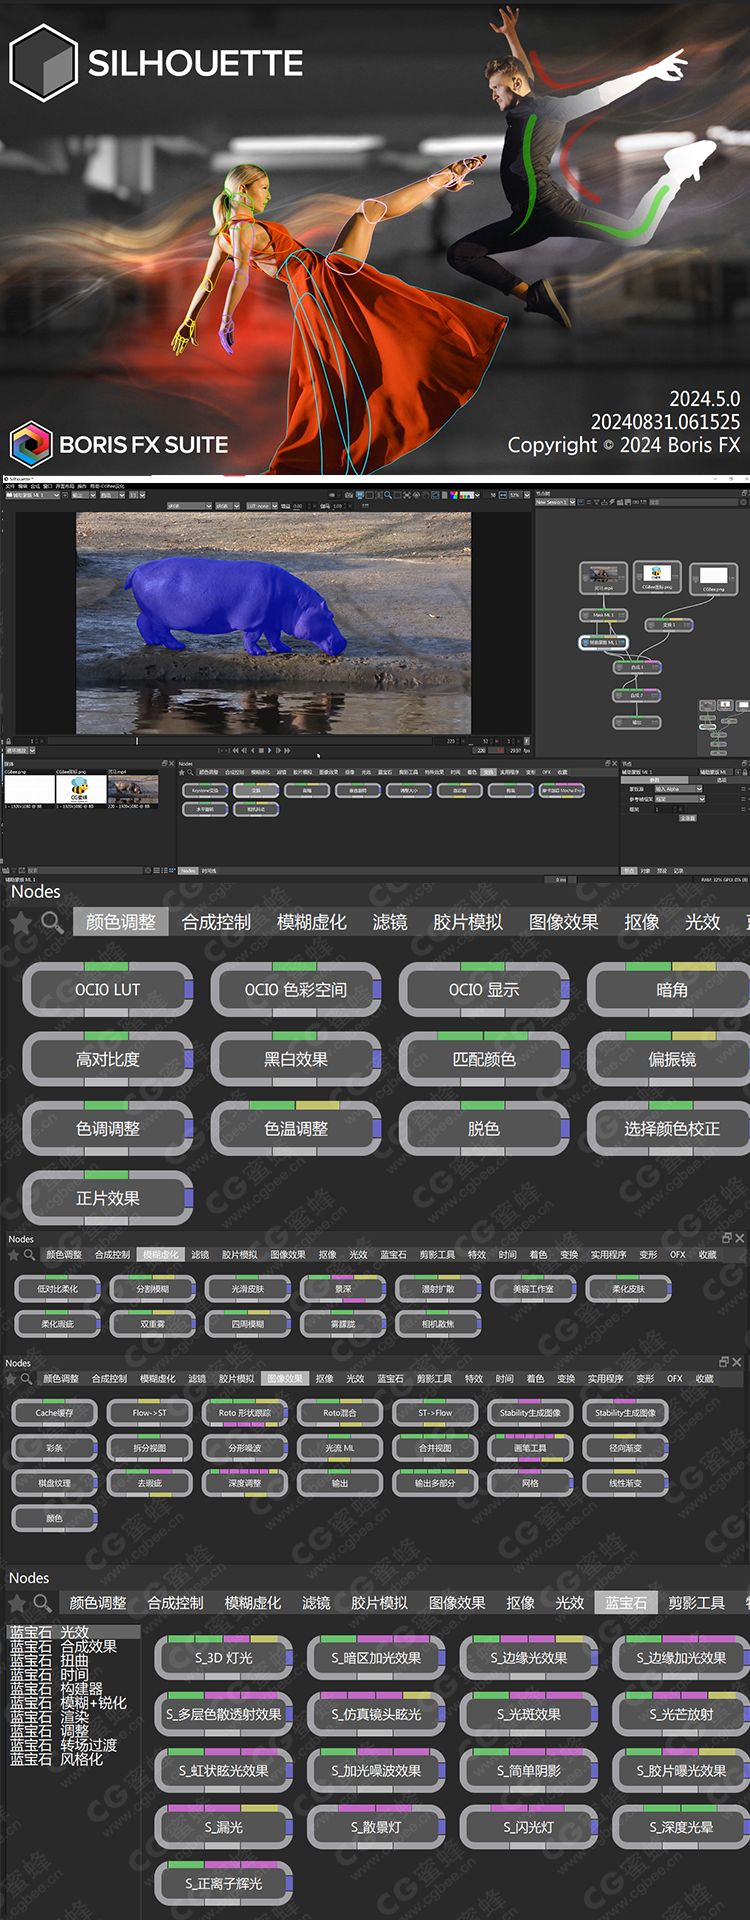Add the 正片效果 node
750x1920 pixels.
pos(108,1198)
